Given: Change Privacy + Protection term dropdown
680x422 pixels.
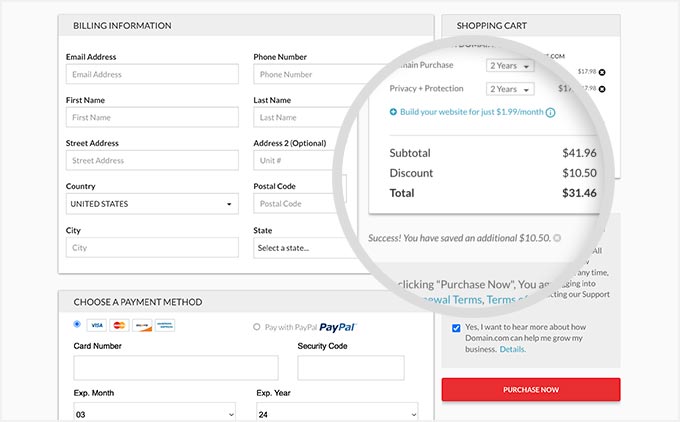Looking at the screenshot, I should (510, 89).
